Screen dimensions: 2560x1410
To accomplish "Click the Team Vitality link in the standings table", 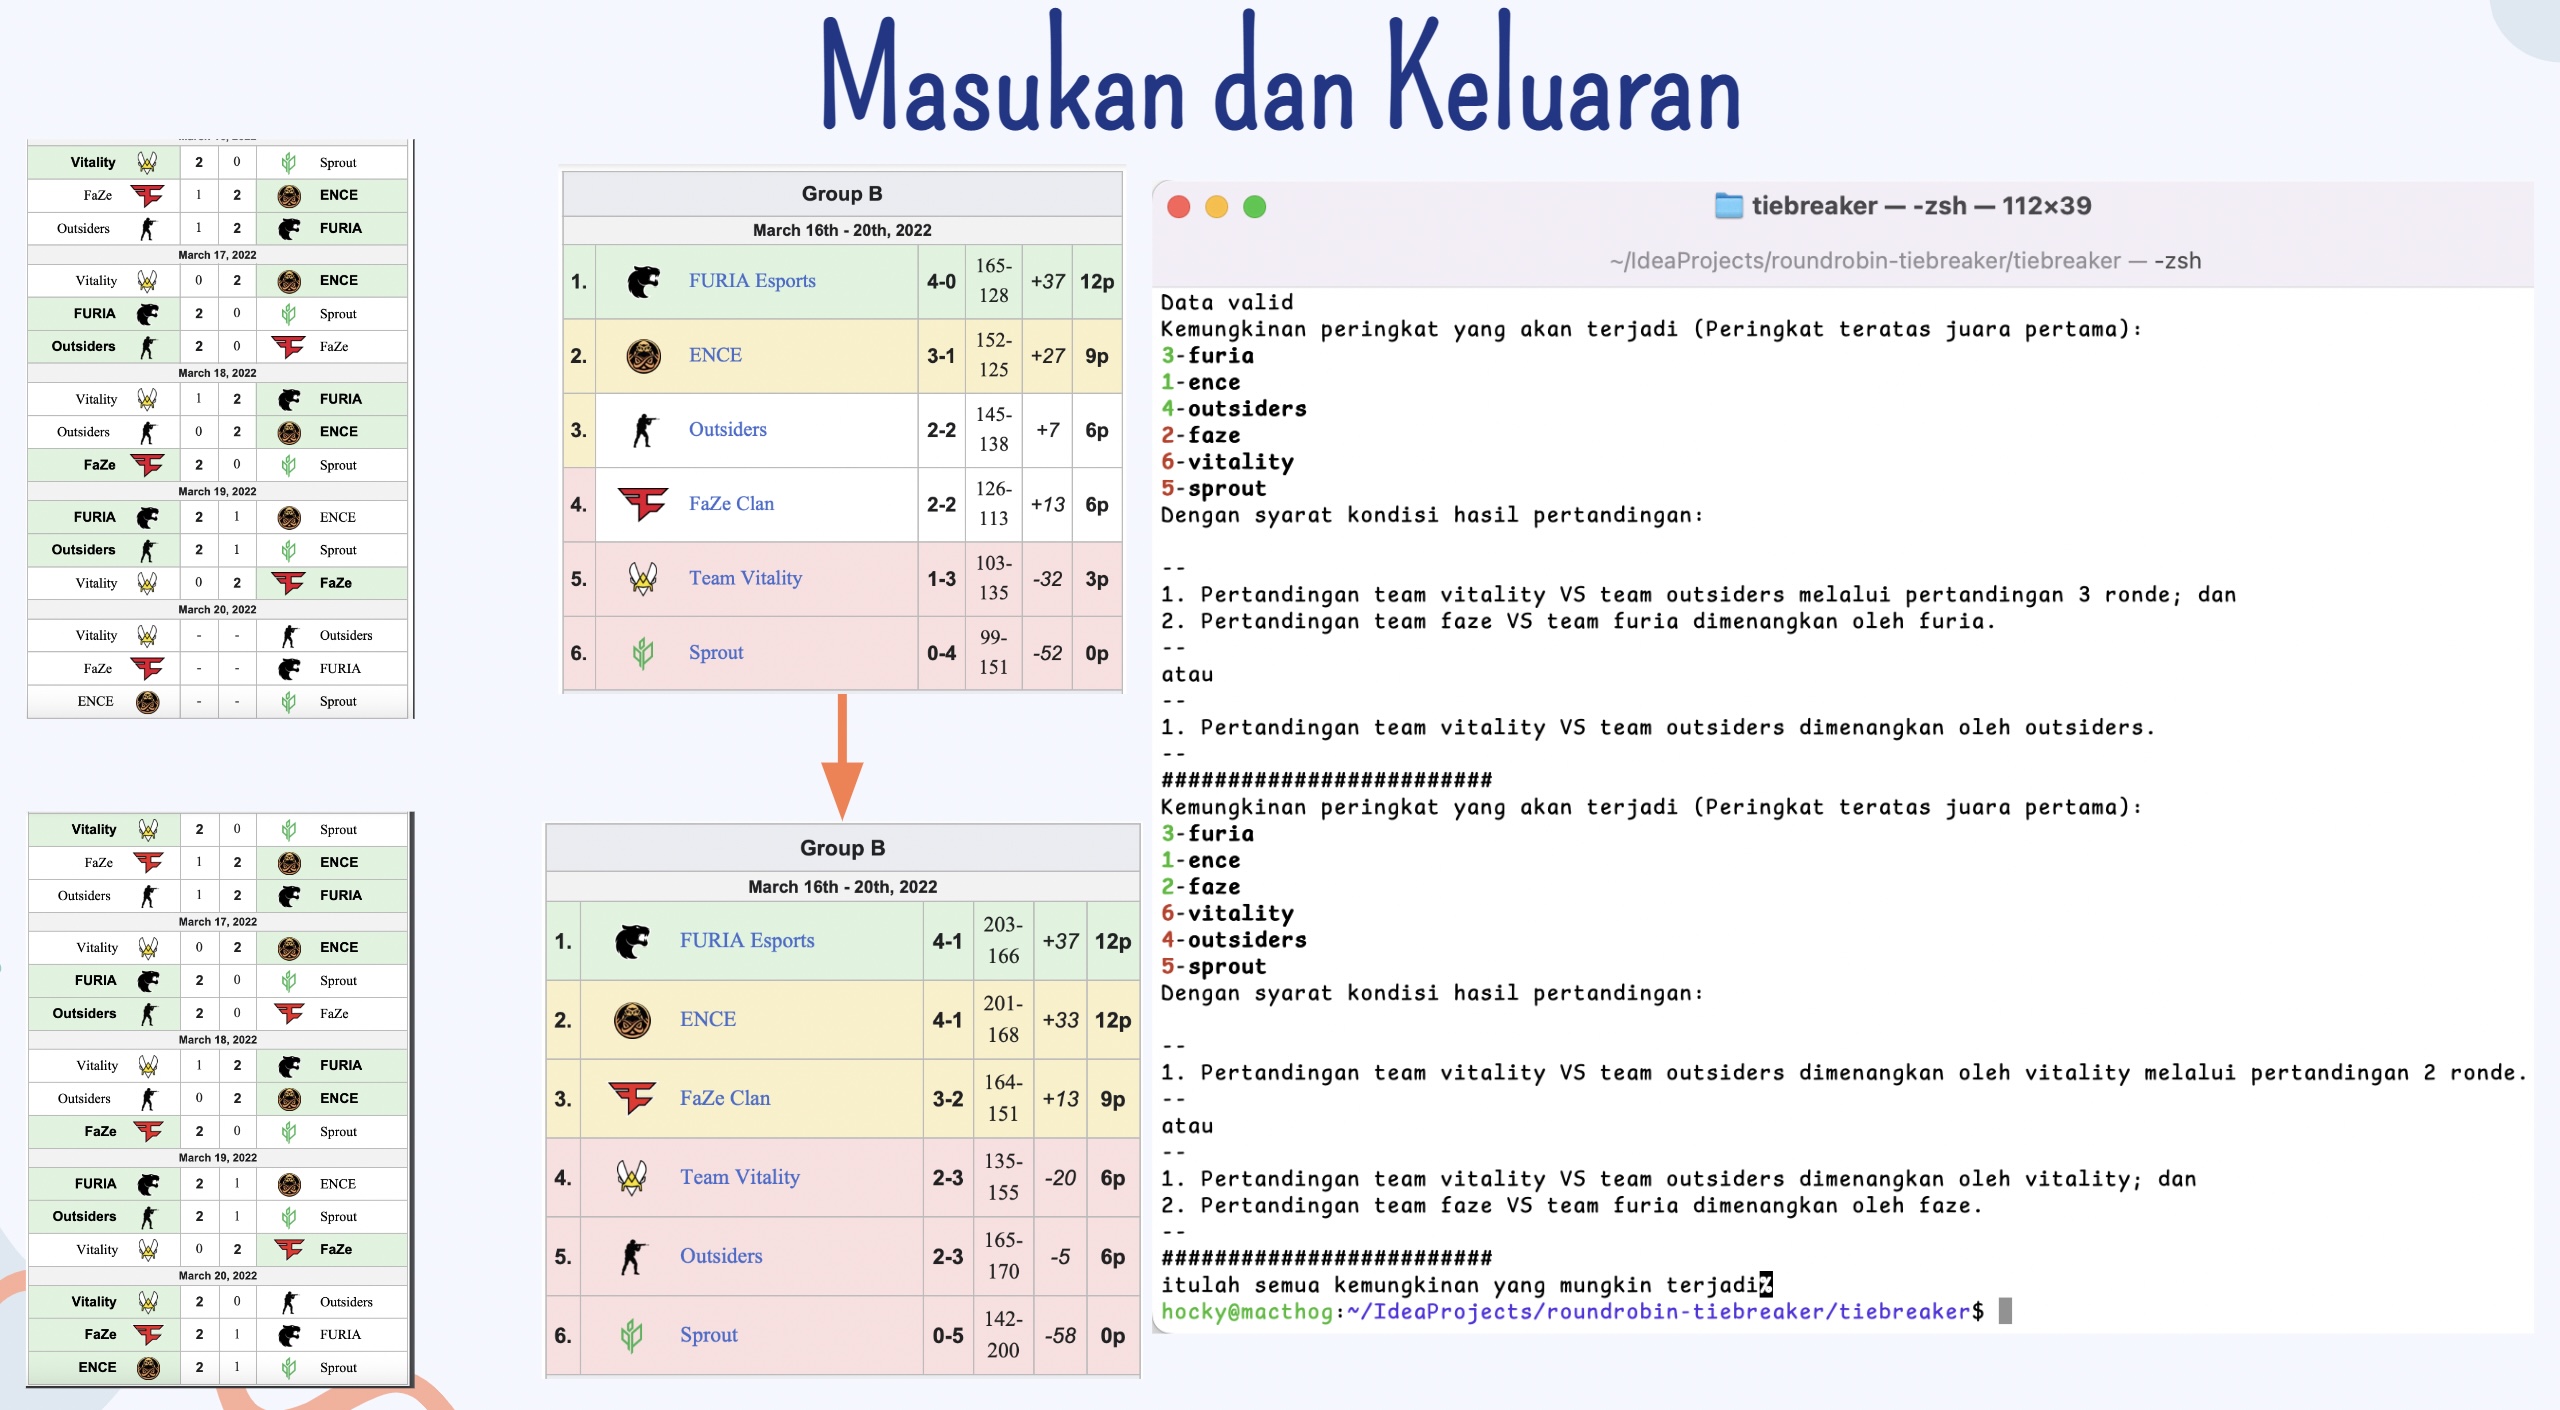I will pyautogui.click(x=745, y=578).
